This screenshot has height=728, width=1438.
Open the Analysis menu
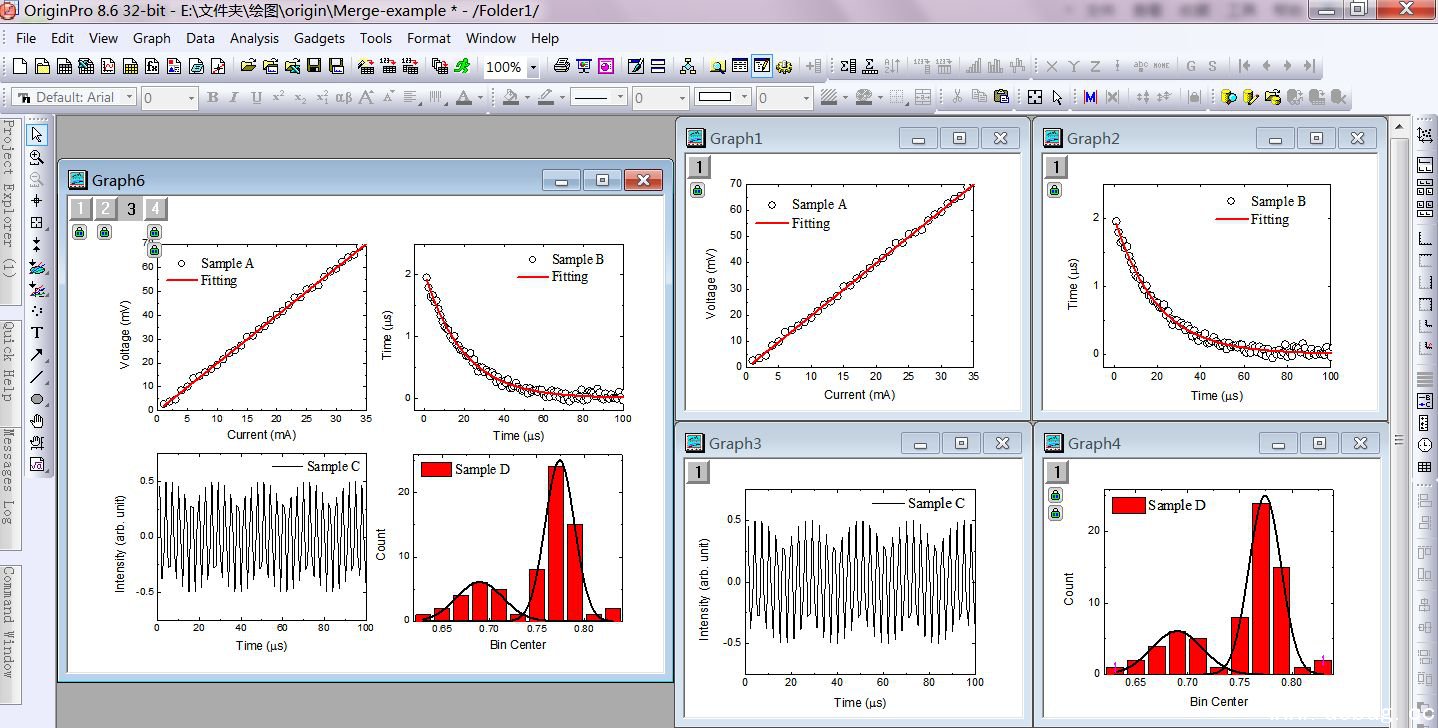[254, 38]
